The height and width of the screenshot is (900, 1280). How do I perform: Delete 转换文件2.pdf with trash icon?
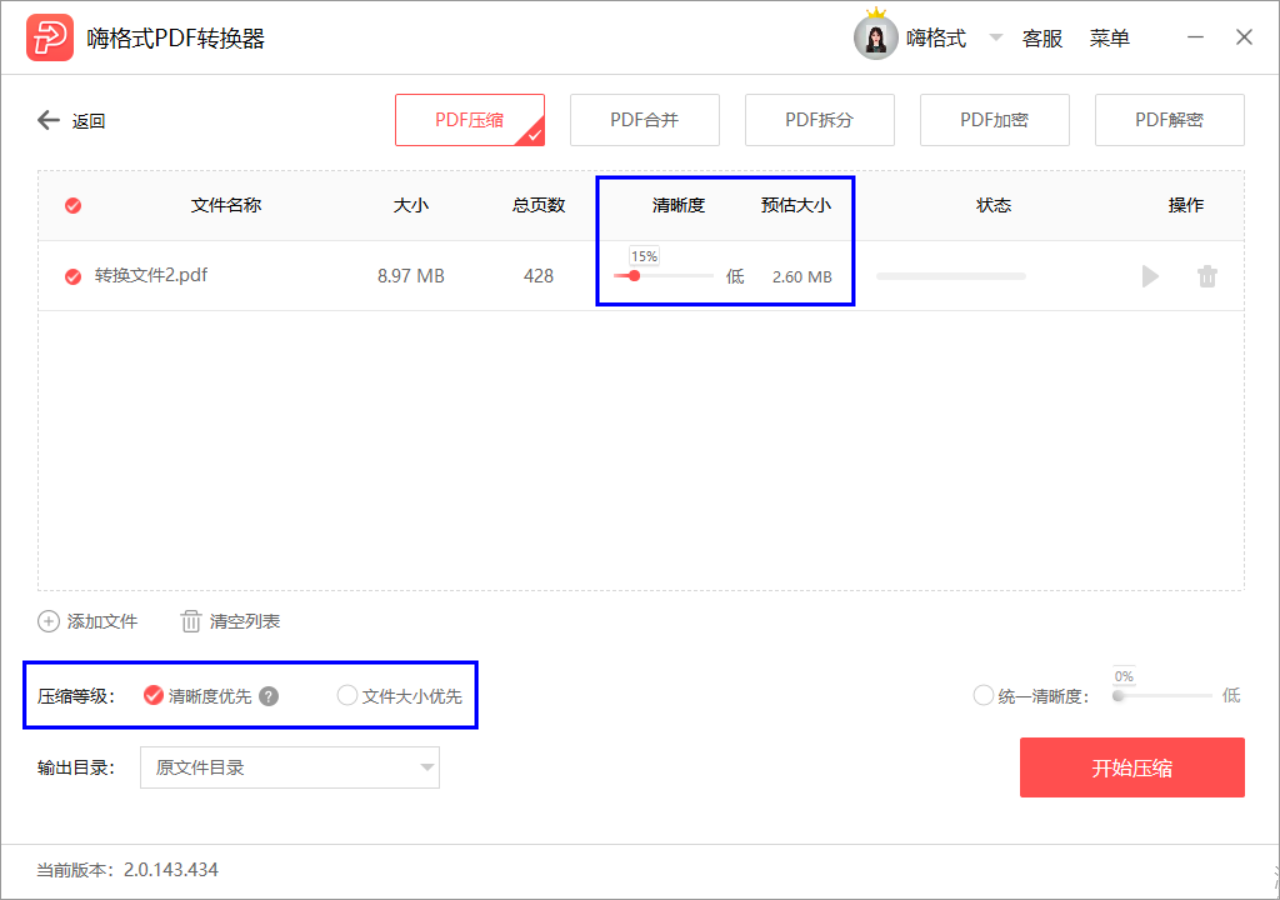coord(1207,276)
